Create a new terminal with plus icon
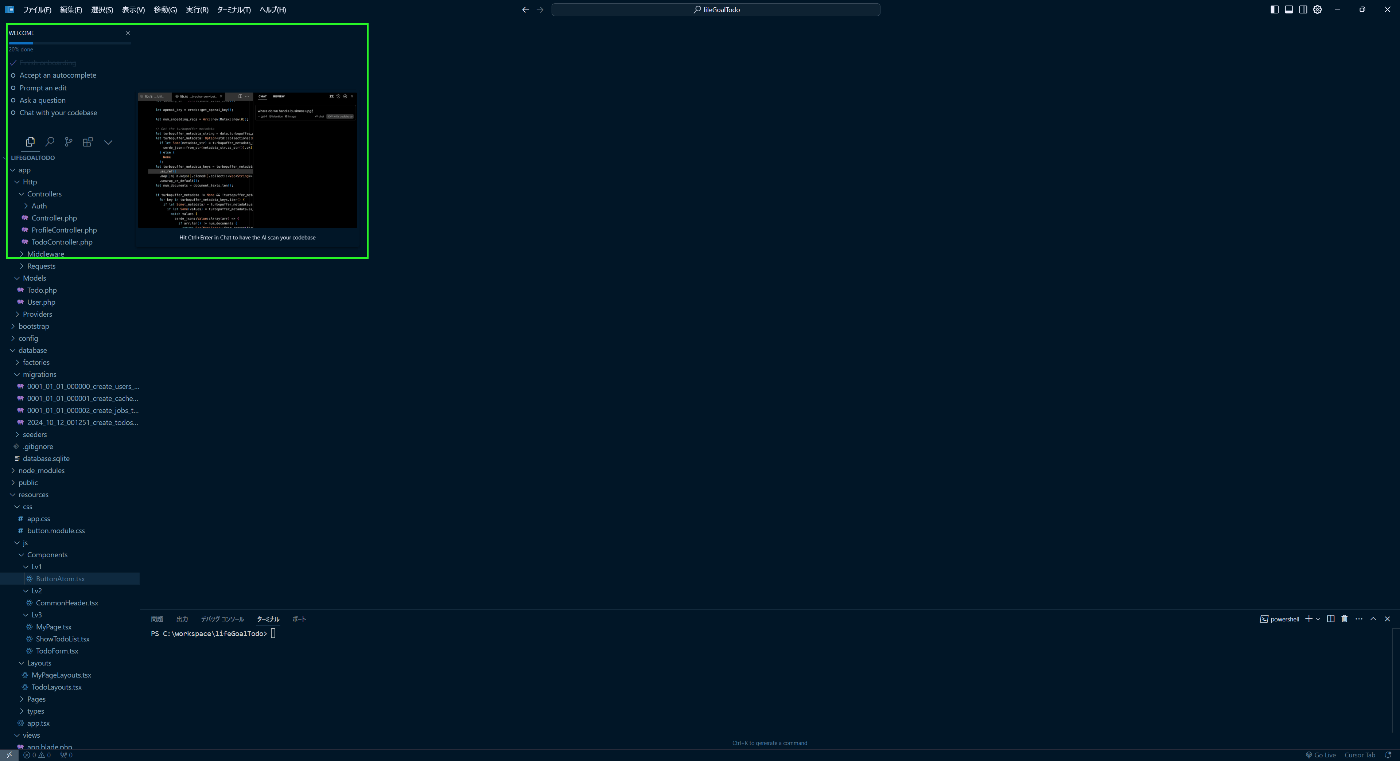The image size is (1400, 761). (1309, 619)
